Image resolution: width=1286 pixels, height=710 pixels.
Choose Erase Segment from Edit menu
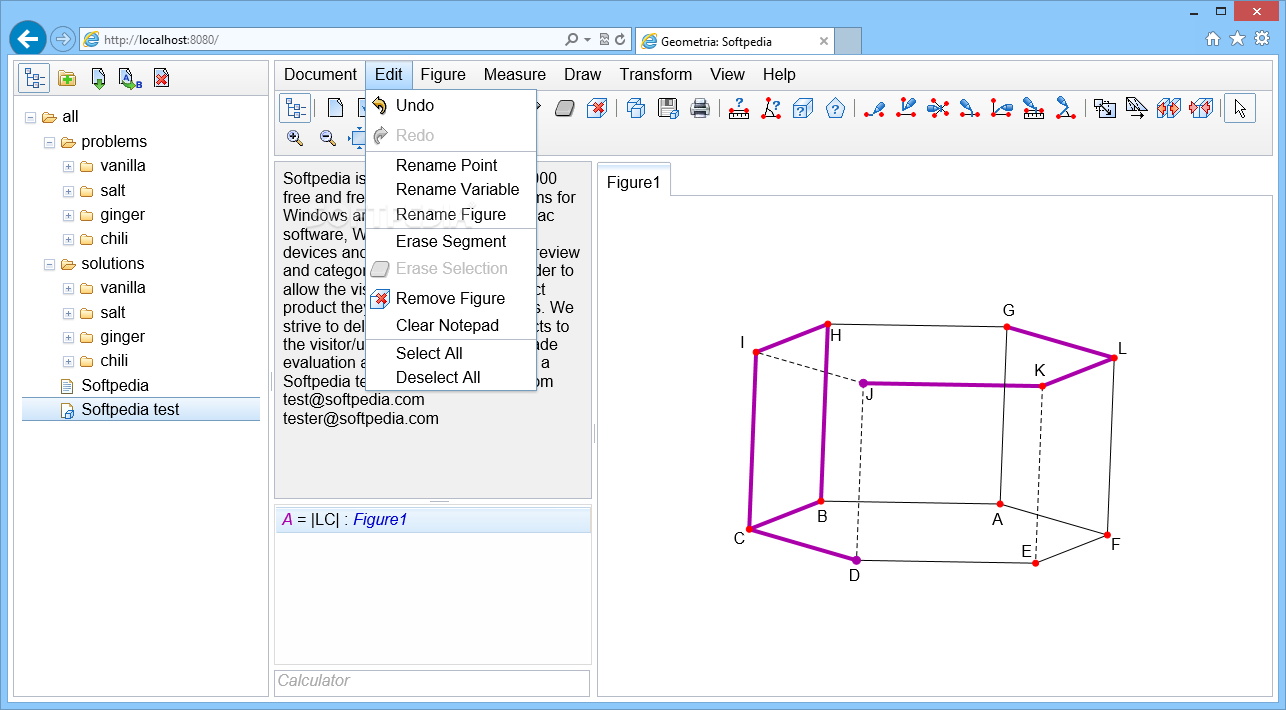click(452, 241)
